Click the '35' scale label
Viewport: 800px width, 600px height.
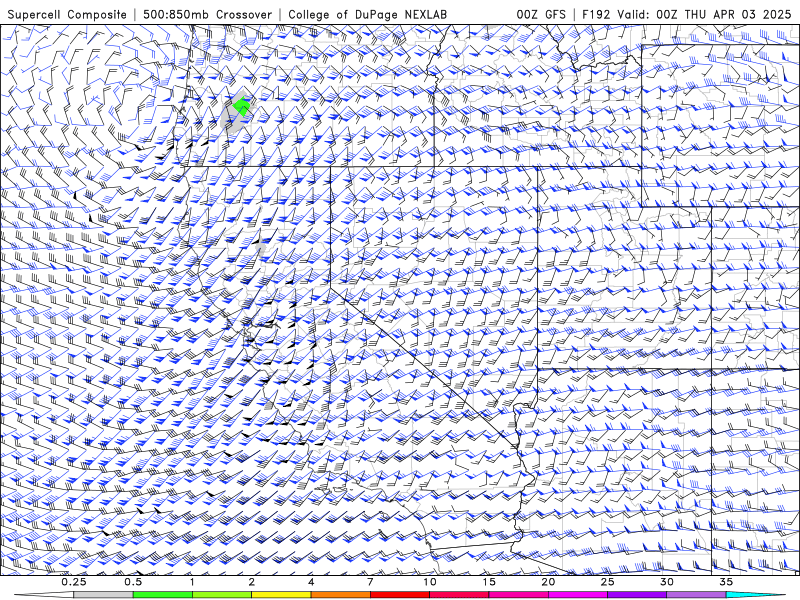tap(726, 582)
